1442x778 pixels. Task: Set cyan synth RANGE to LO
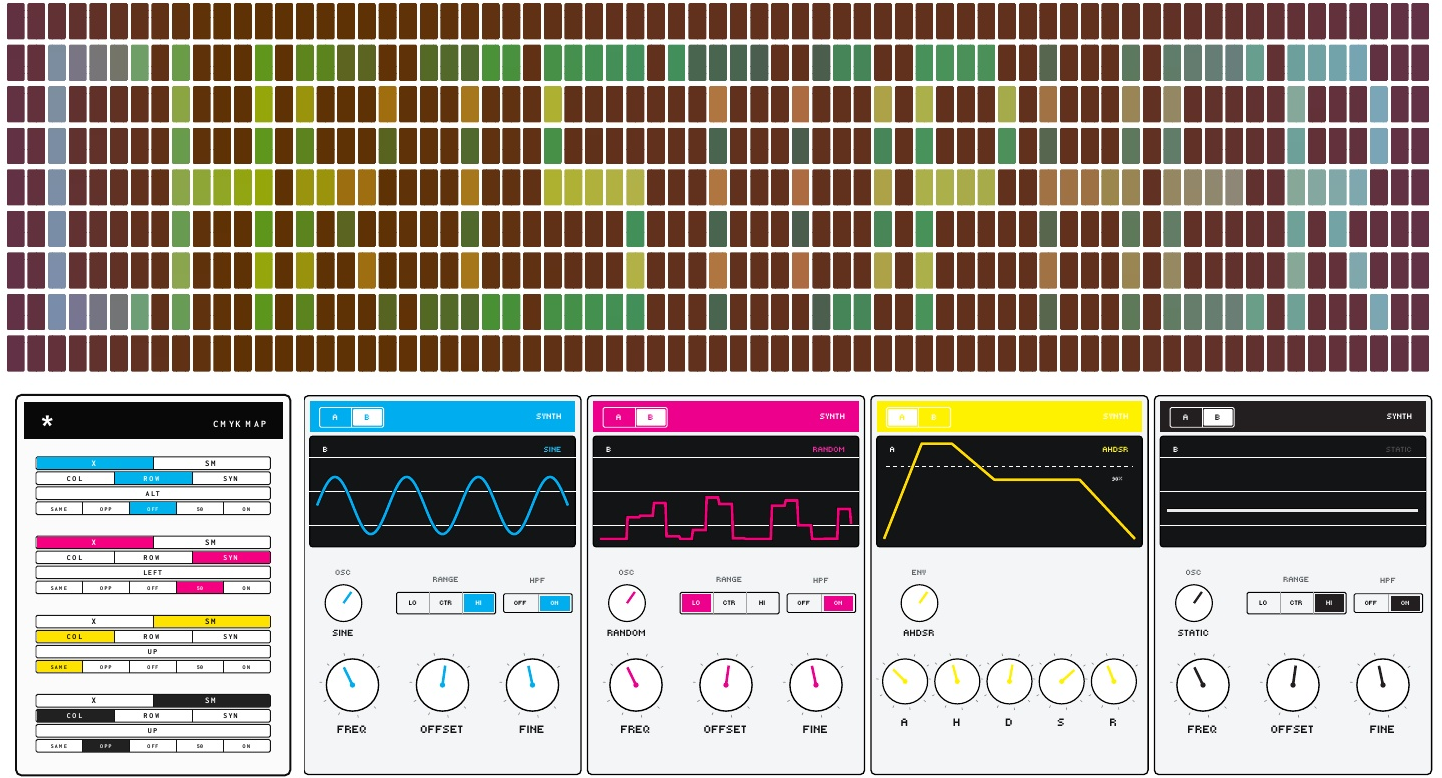coord(413,603)
